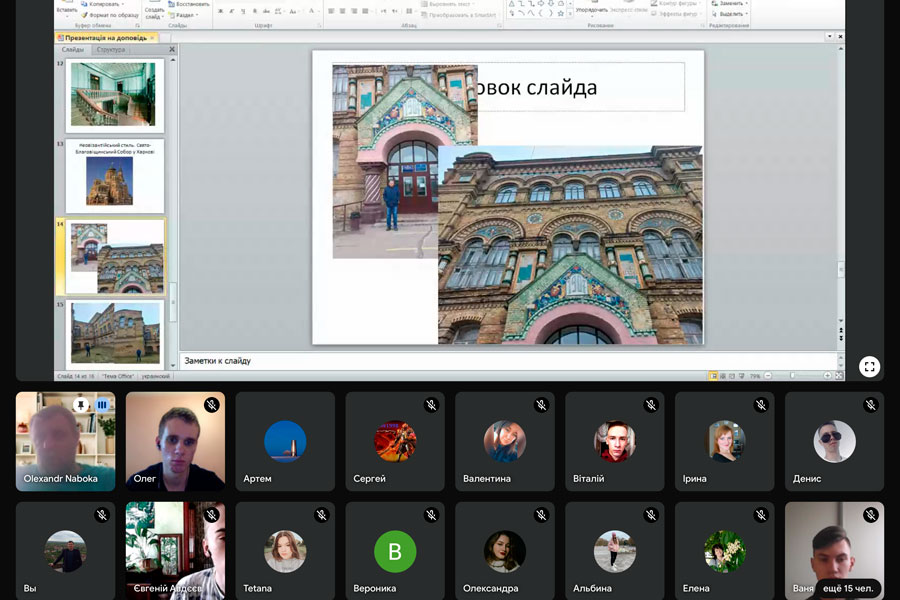
Task: Click the pin icon on Olexandr Naboka's tile
Action: 81,405
